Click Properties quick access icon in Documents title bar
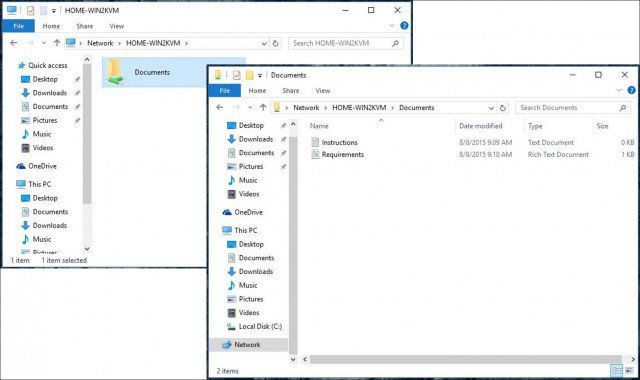The width and height of the screenshot is (640, 380). coord(237,75)
